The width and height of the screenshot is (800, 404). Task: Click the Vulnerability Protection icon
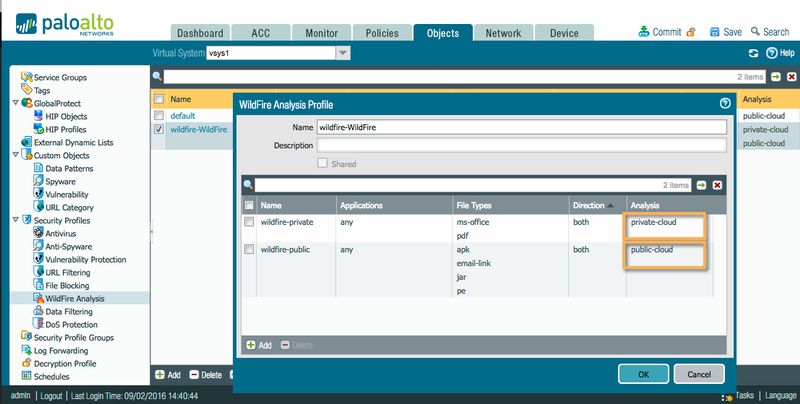tap(38, 259)
